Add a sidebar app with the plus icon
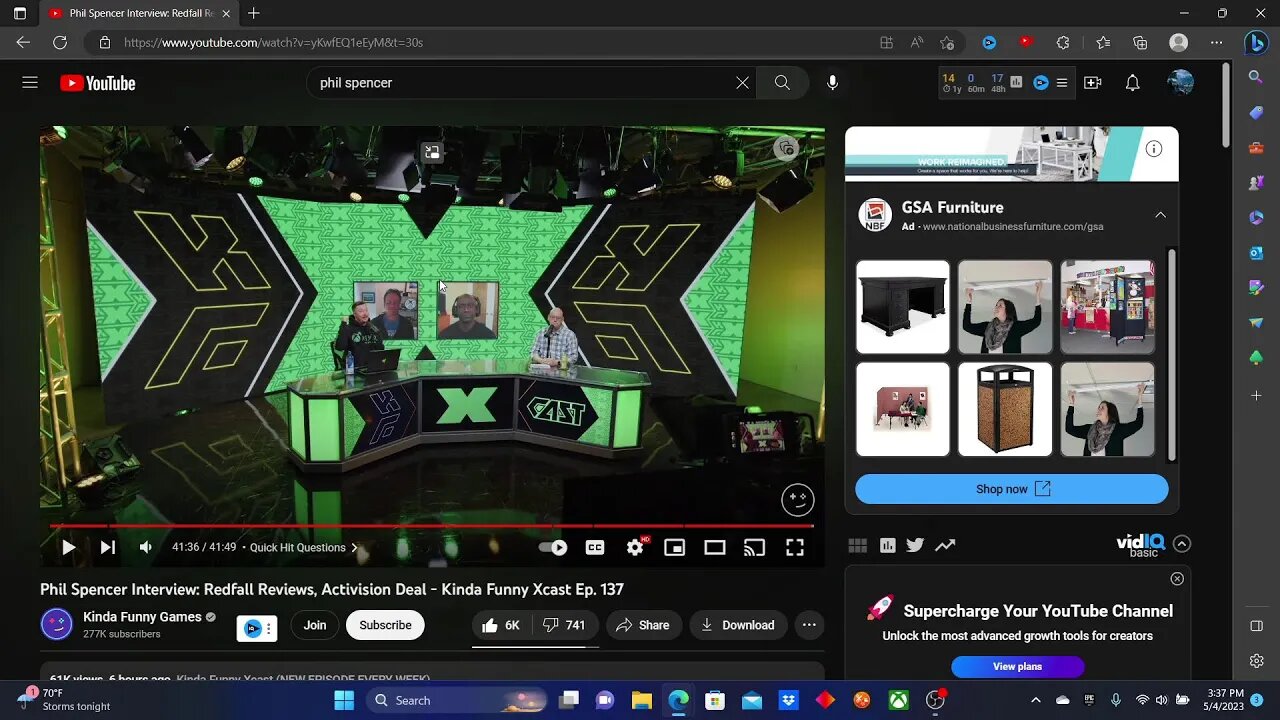Image resolution: width=1280 pixels, height=720 pixels. [x=1256, y=396]
